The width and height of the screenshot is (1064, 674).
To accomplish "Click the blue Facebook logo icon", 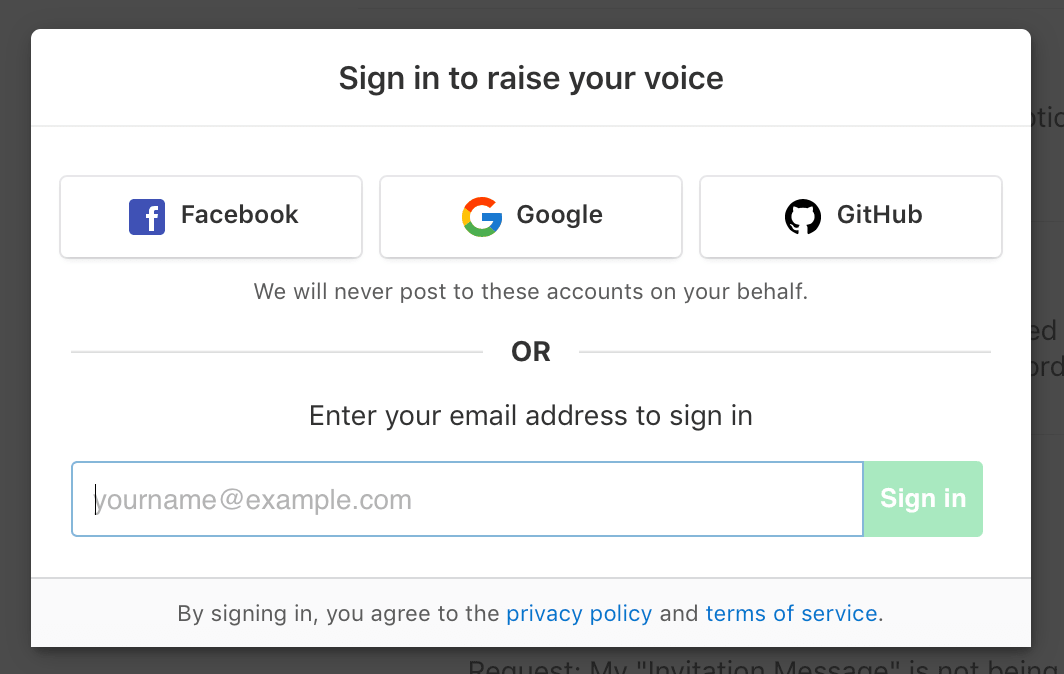I will (147, 217).
